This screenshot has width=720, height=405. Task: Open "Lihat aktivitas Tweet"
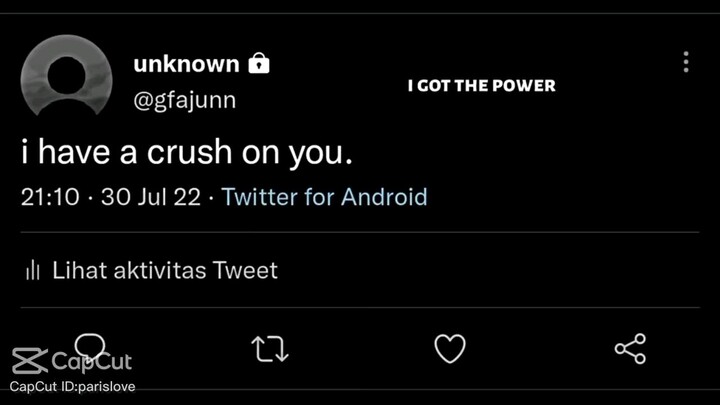pyautogui.click(x=164, y=270)
